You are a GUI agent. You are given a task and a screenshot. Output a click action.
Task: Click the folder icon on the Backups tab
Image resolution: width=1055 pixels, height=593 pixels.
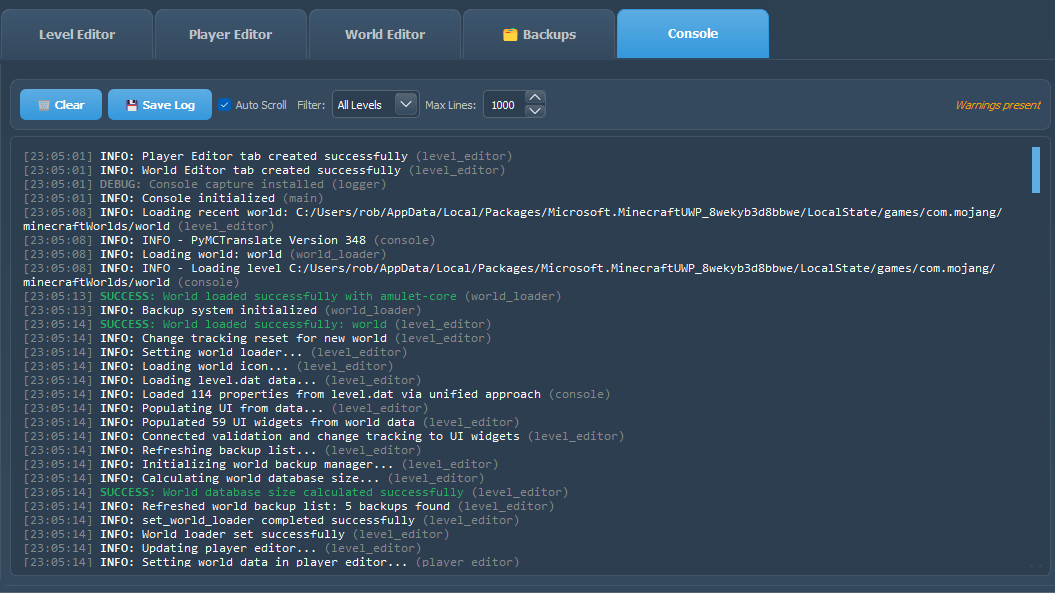click(x=510, y=35)
